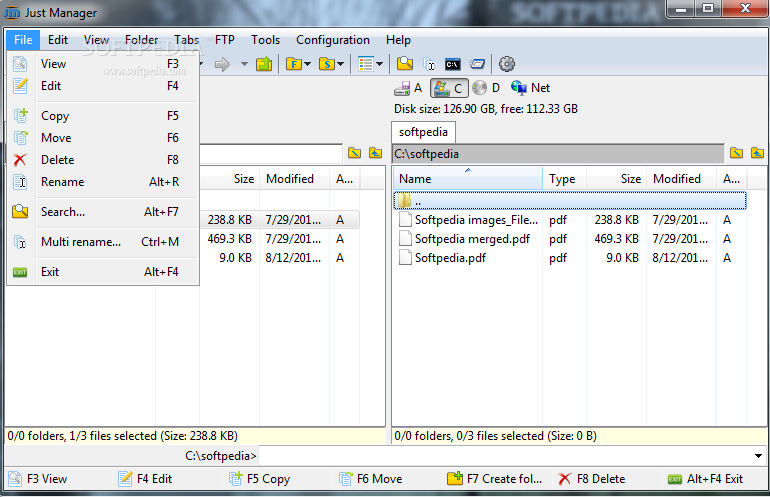
Task: Sort right panel by Modified column
Action: pos(682,179)
